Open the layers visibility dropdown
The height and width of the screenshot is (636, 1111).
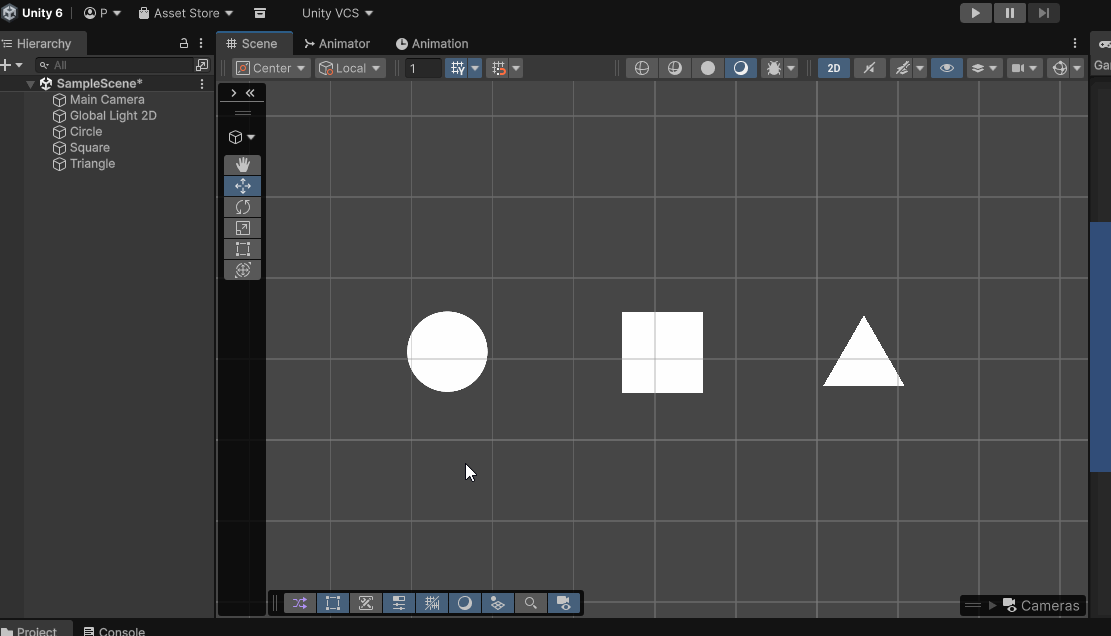click(984, 68)
